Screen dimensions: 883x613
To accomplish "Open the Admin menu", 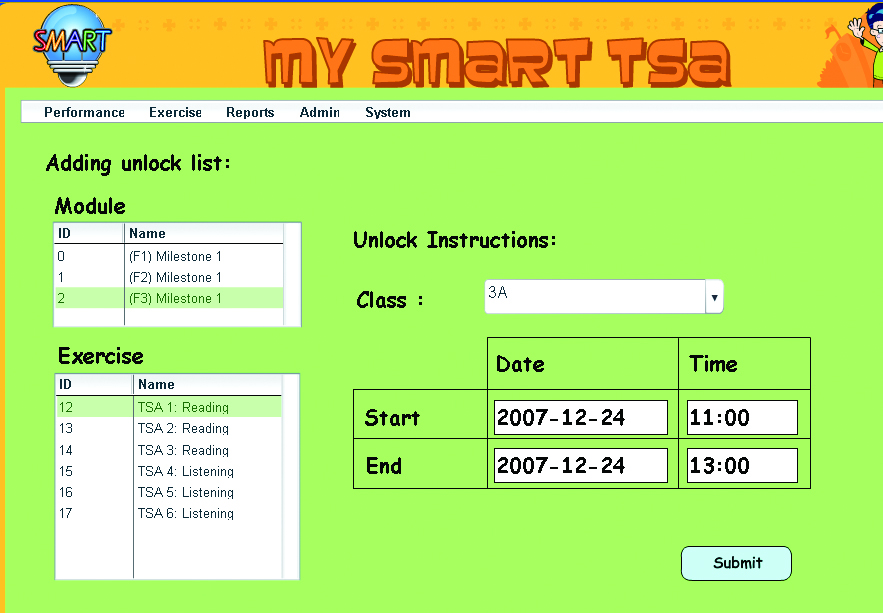I will (319, 113).
